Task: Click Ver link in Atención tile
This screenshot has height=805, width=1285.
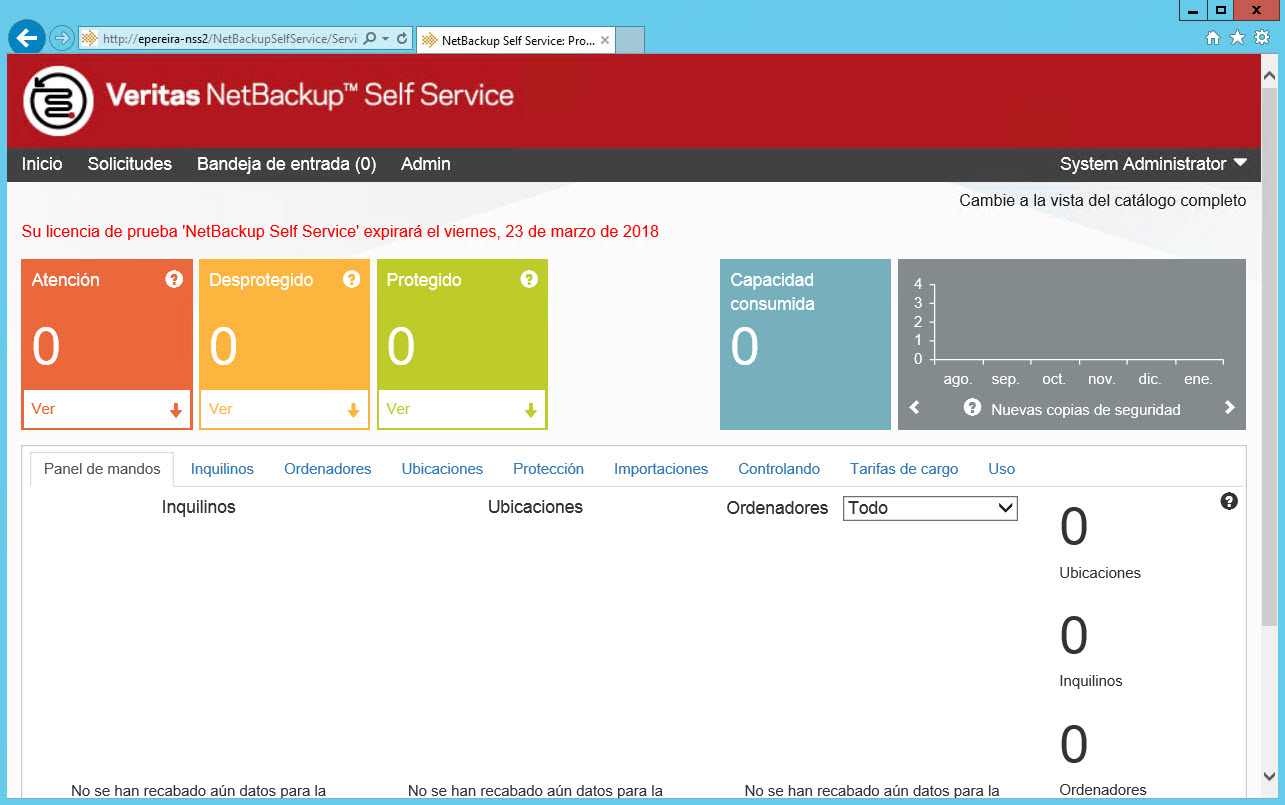Action: click(43, 409)
